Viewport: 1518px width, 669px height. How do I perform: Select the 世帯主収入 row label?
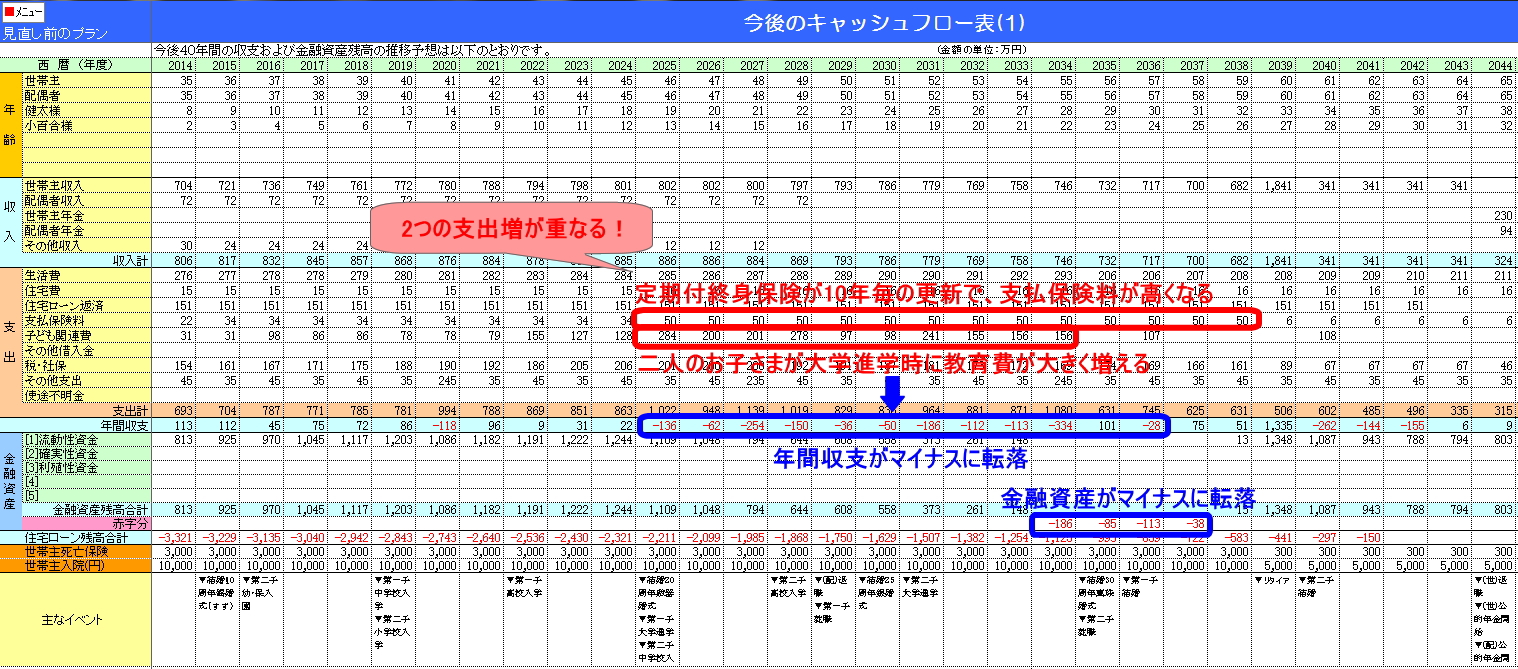[x=55, y=185]
